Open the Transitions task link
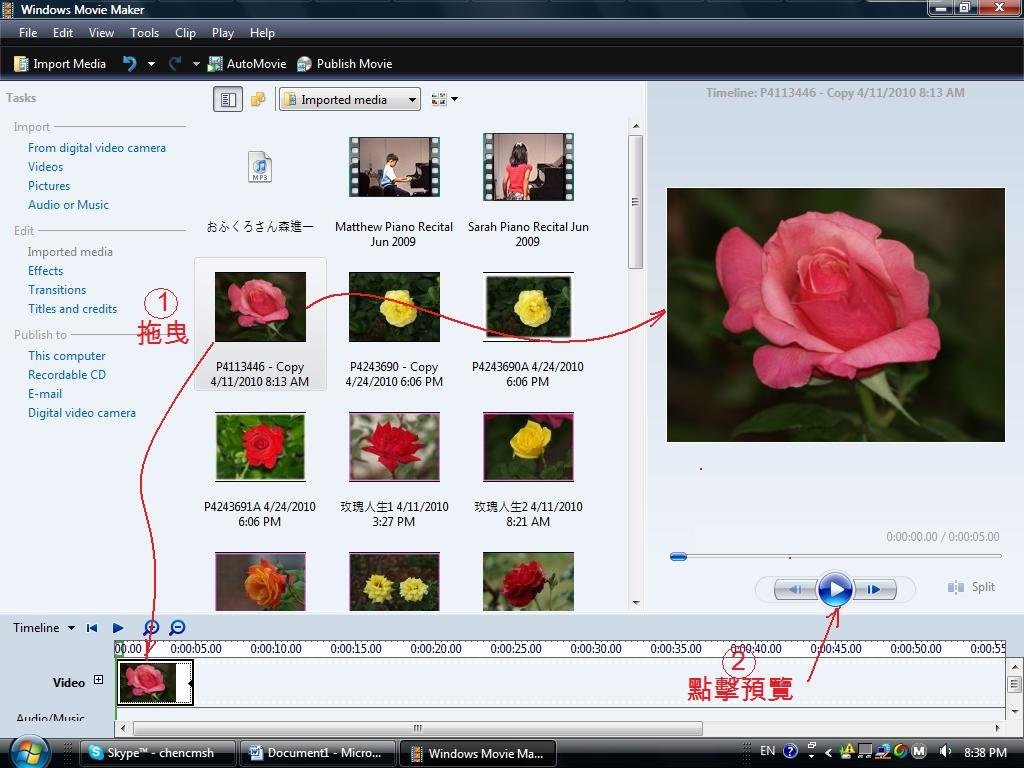The width and height of the screenshot is (1024, 768). click(x=57, y=289)
